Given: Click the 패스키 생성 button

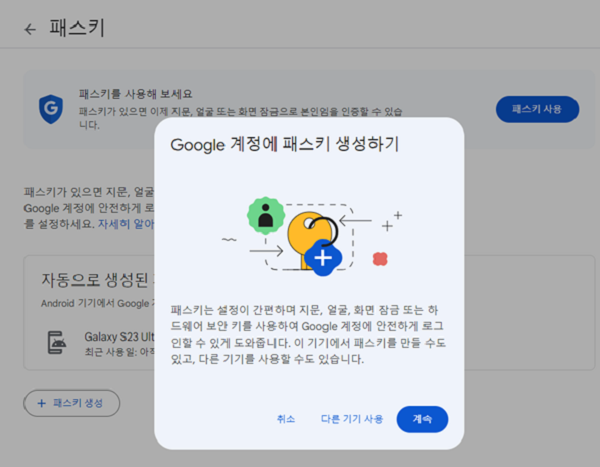Looking at the screenshot, I should click(72, 403).
